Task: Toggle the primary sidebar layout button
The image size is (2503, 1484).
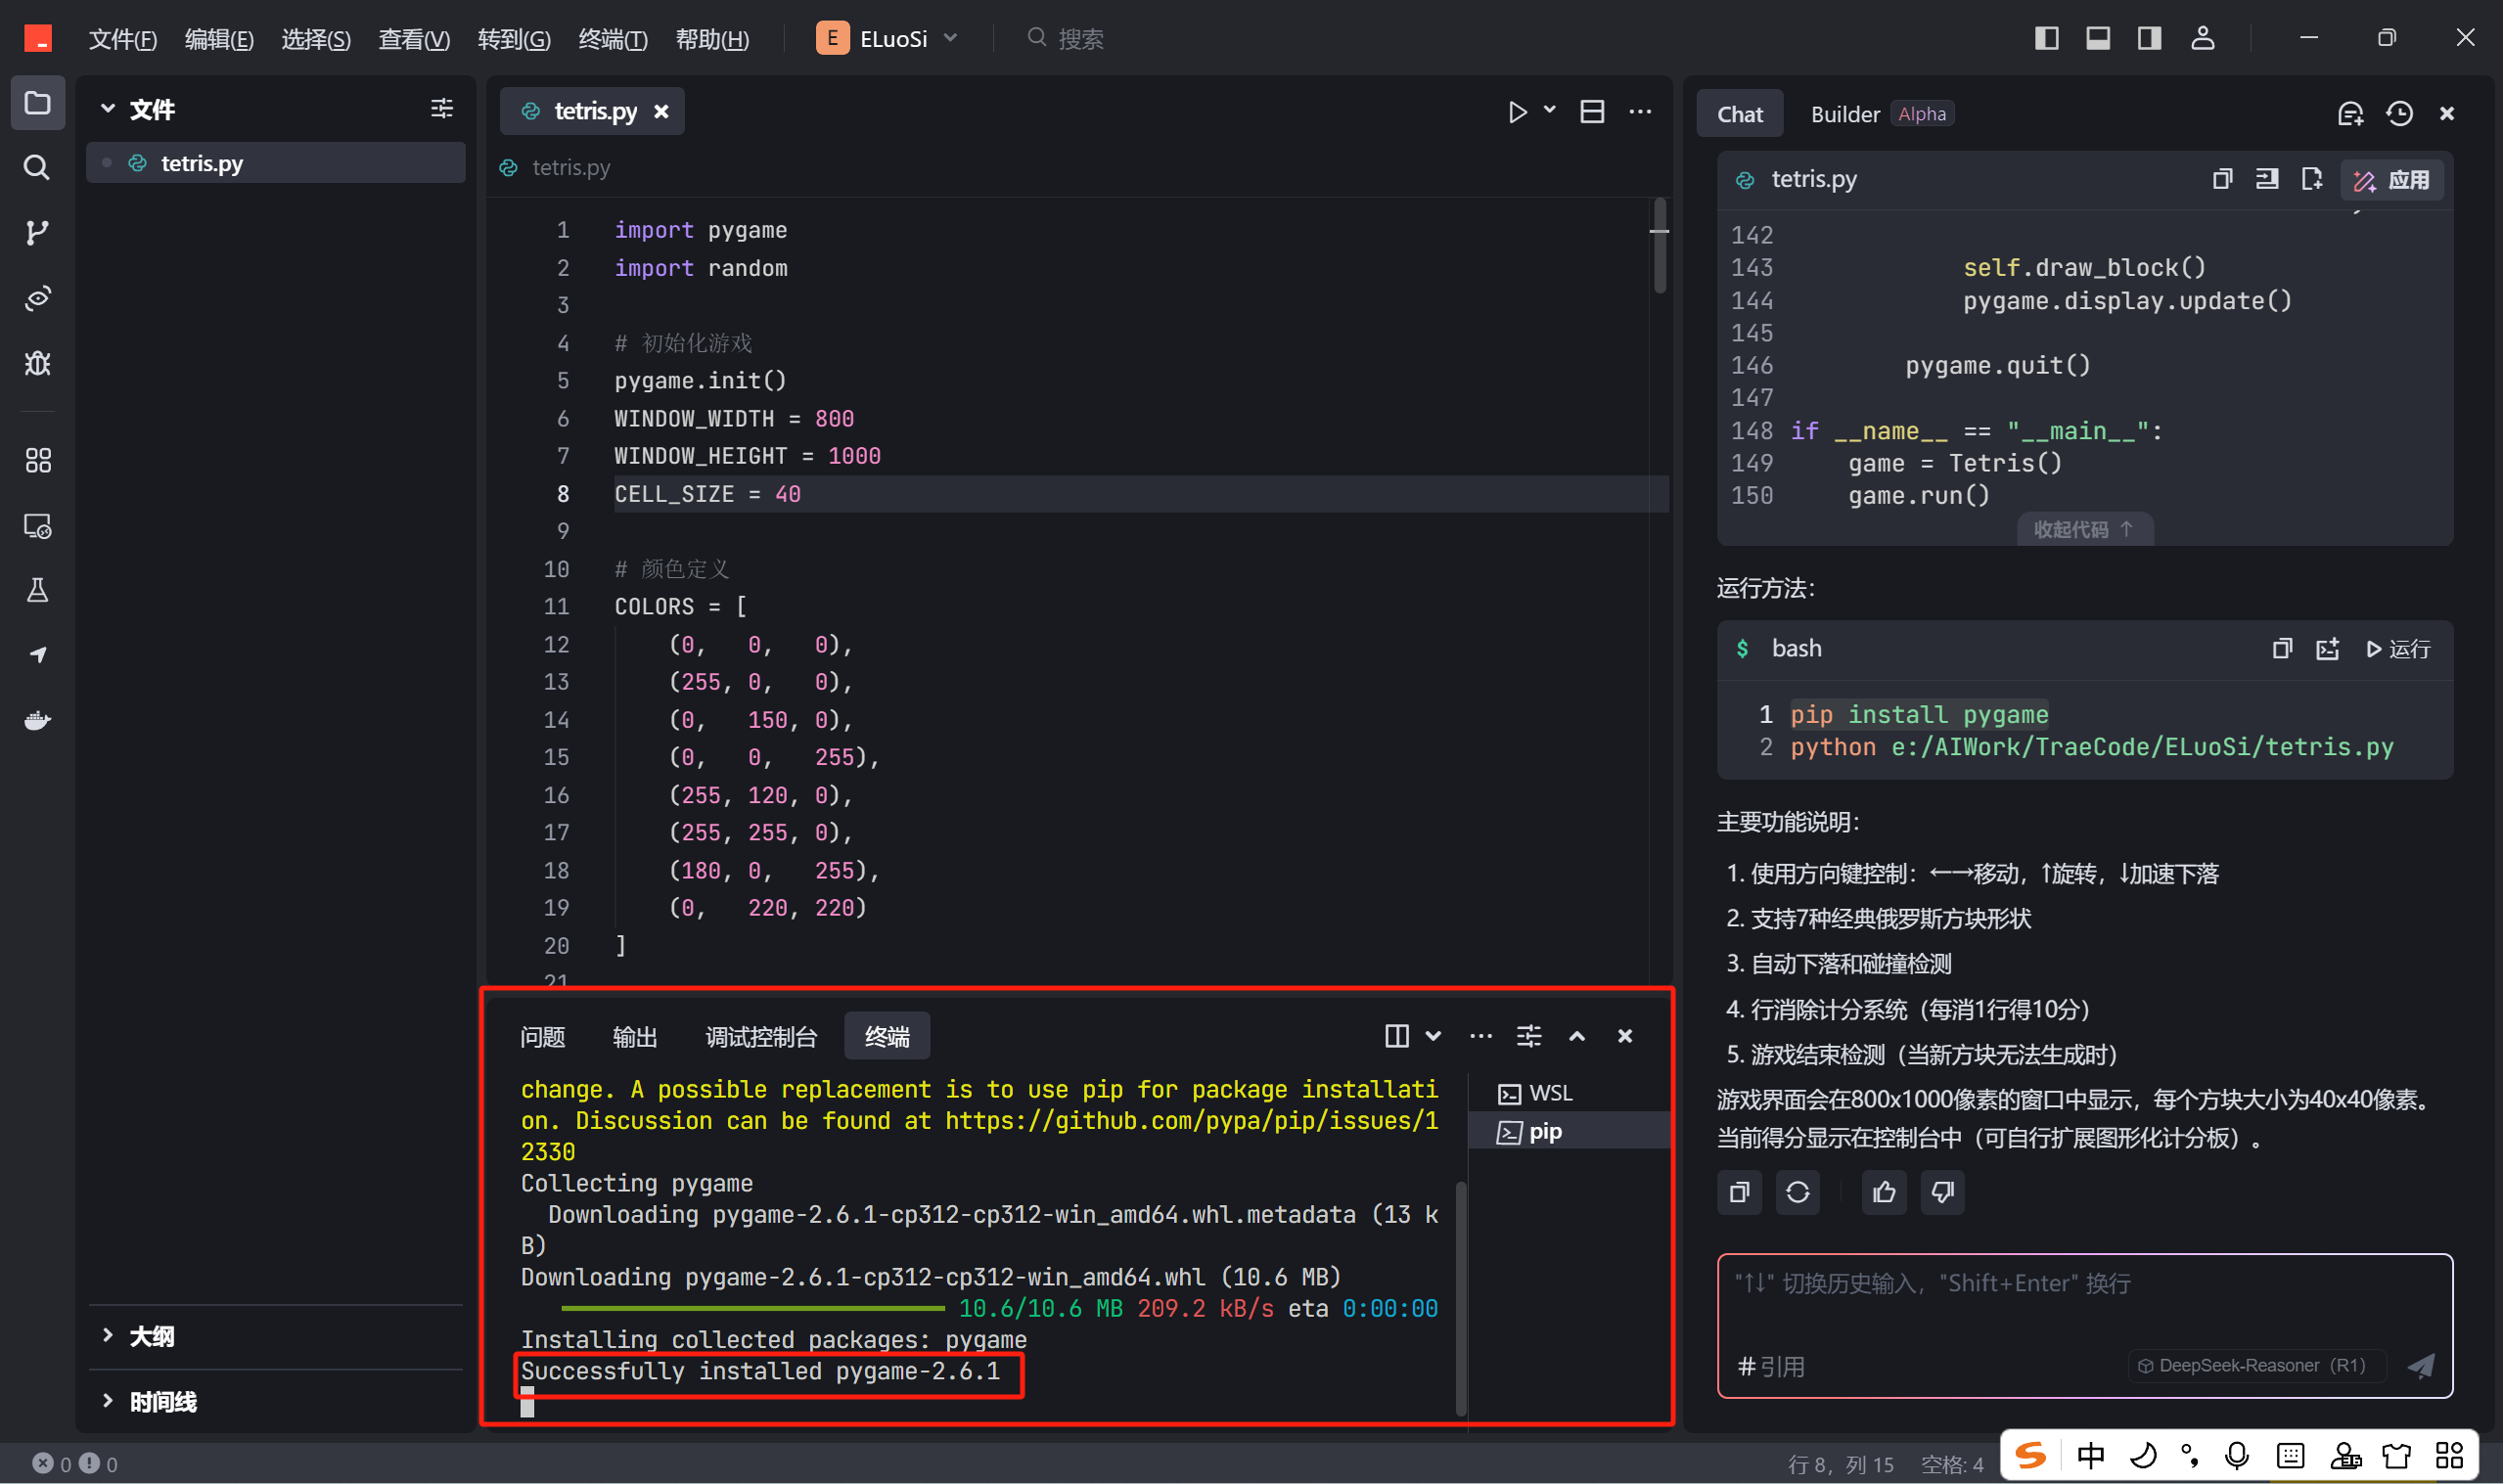Action: pos(2046,38)
